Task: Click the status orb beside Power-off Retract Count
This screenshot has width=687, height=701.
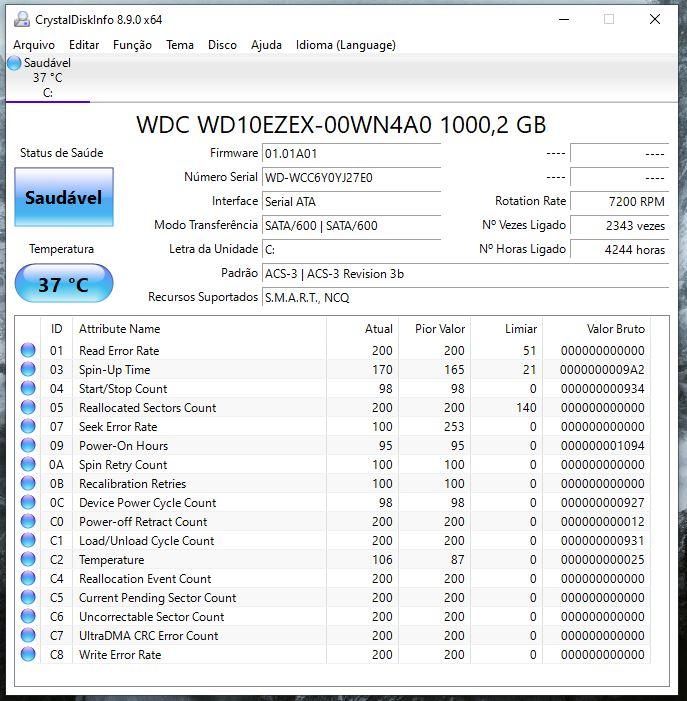Action: (28, 521)
